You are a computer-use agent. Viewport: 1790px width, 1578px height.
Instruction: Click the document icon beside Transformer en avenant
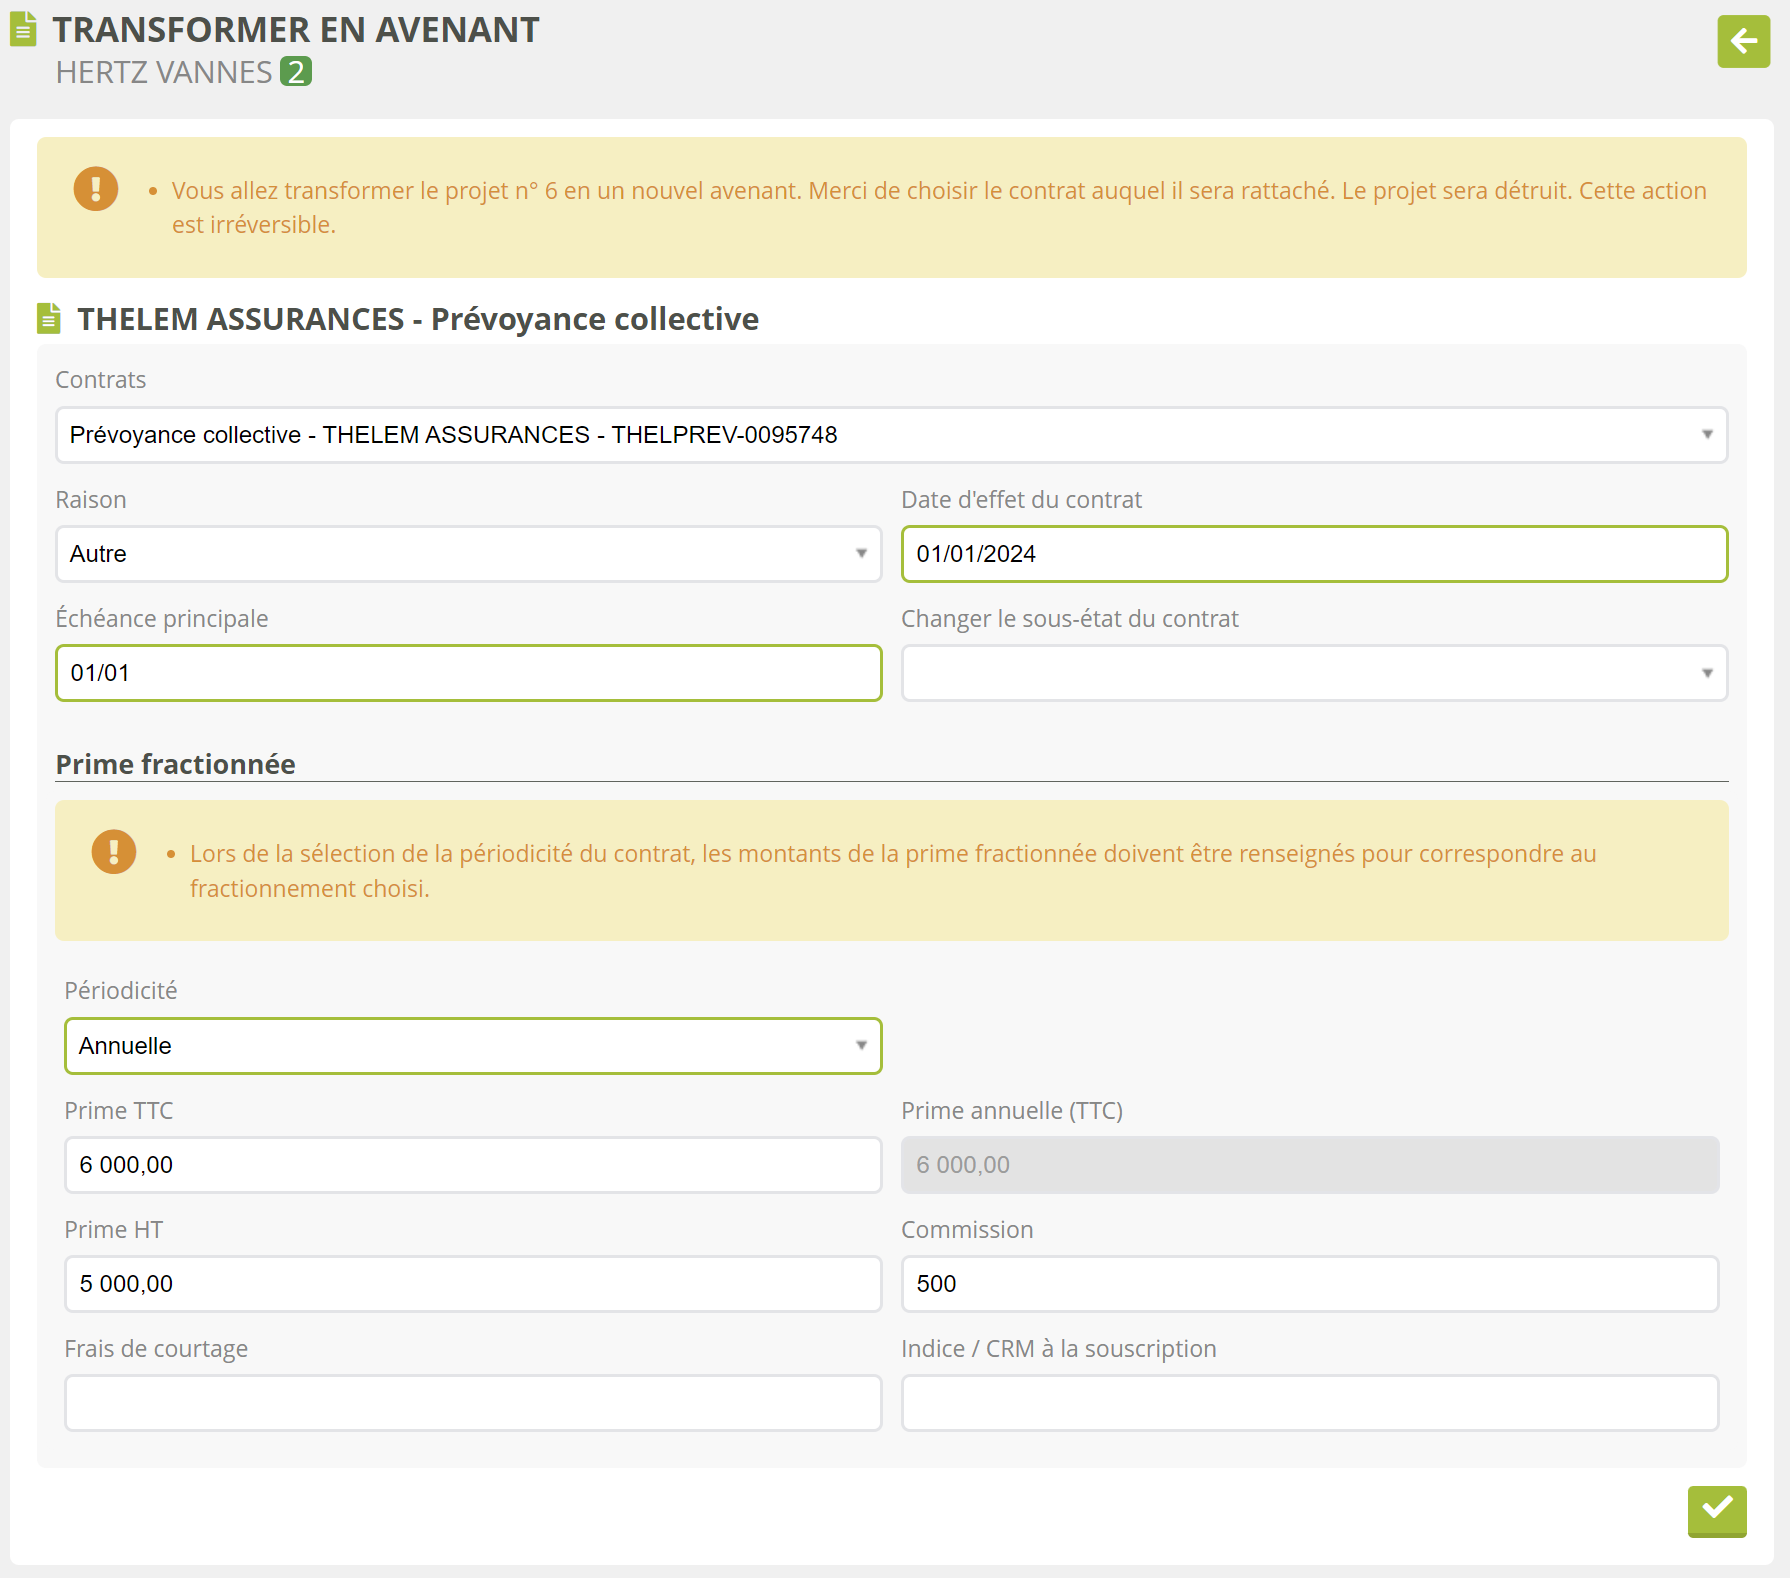tap(23, 30)
